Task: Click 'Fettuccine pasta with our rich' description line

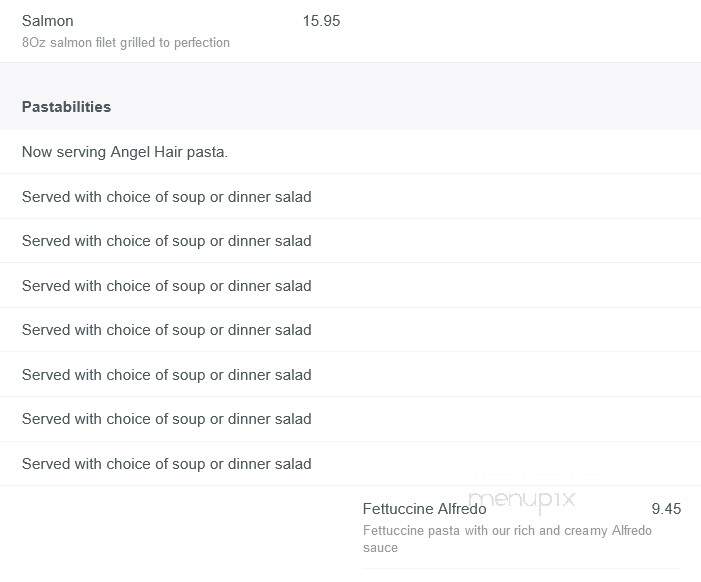Action: [507, 531]
